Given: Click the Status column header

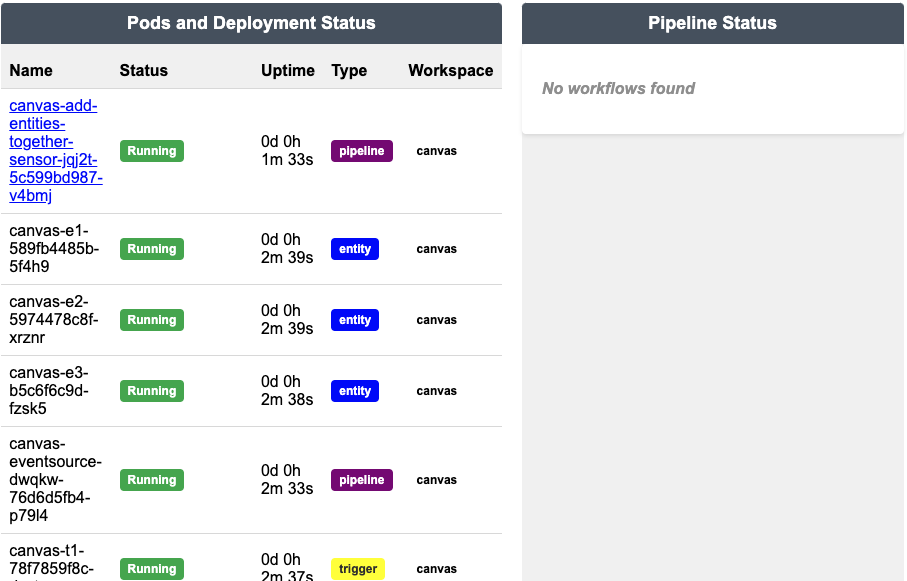Looking at the screenshot, I should [143, 71].
